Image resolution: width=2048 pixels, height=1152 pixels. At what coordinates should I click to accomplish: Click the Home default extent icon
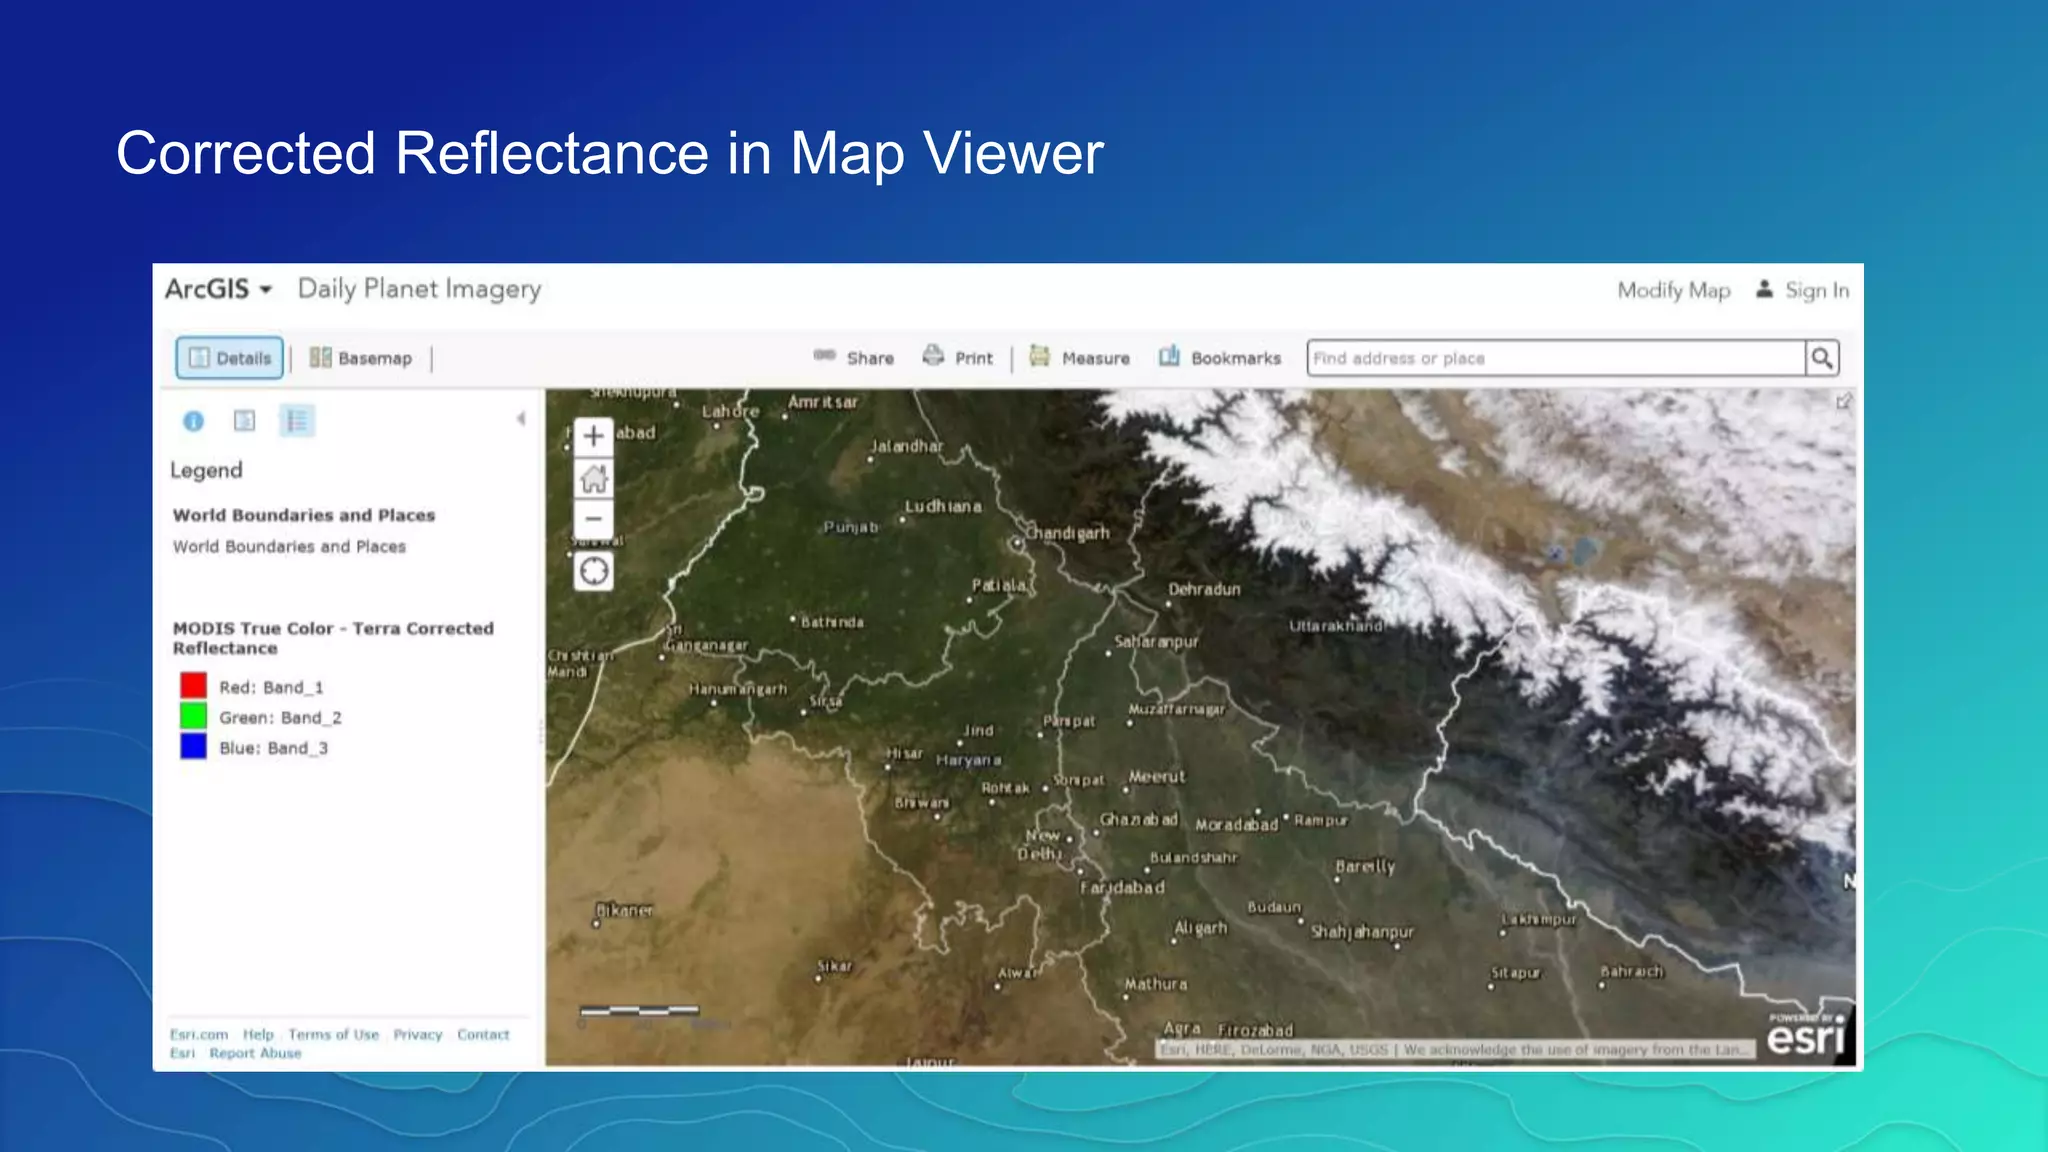(594, 478)
